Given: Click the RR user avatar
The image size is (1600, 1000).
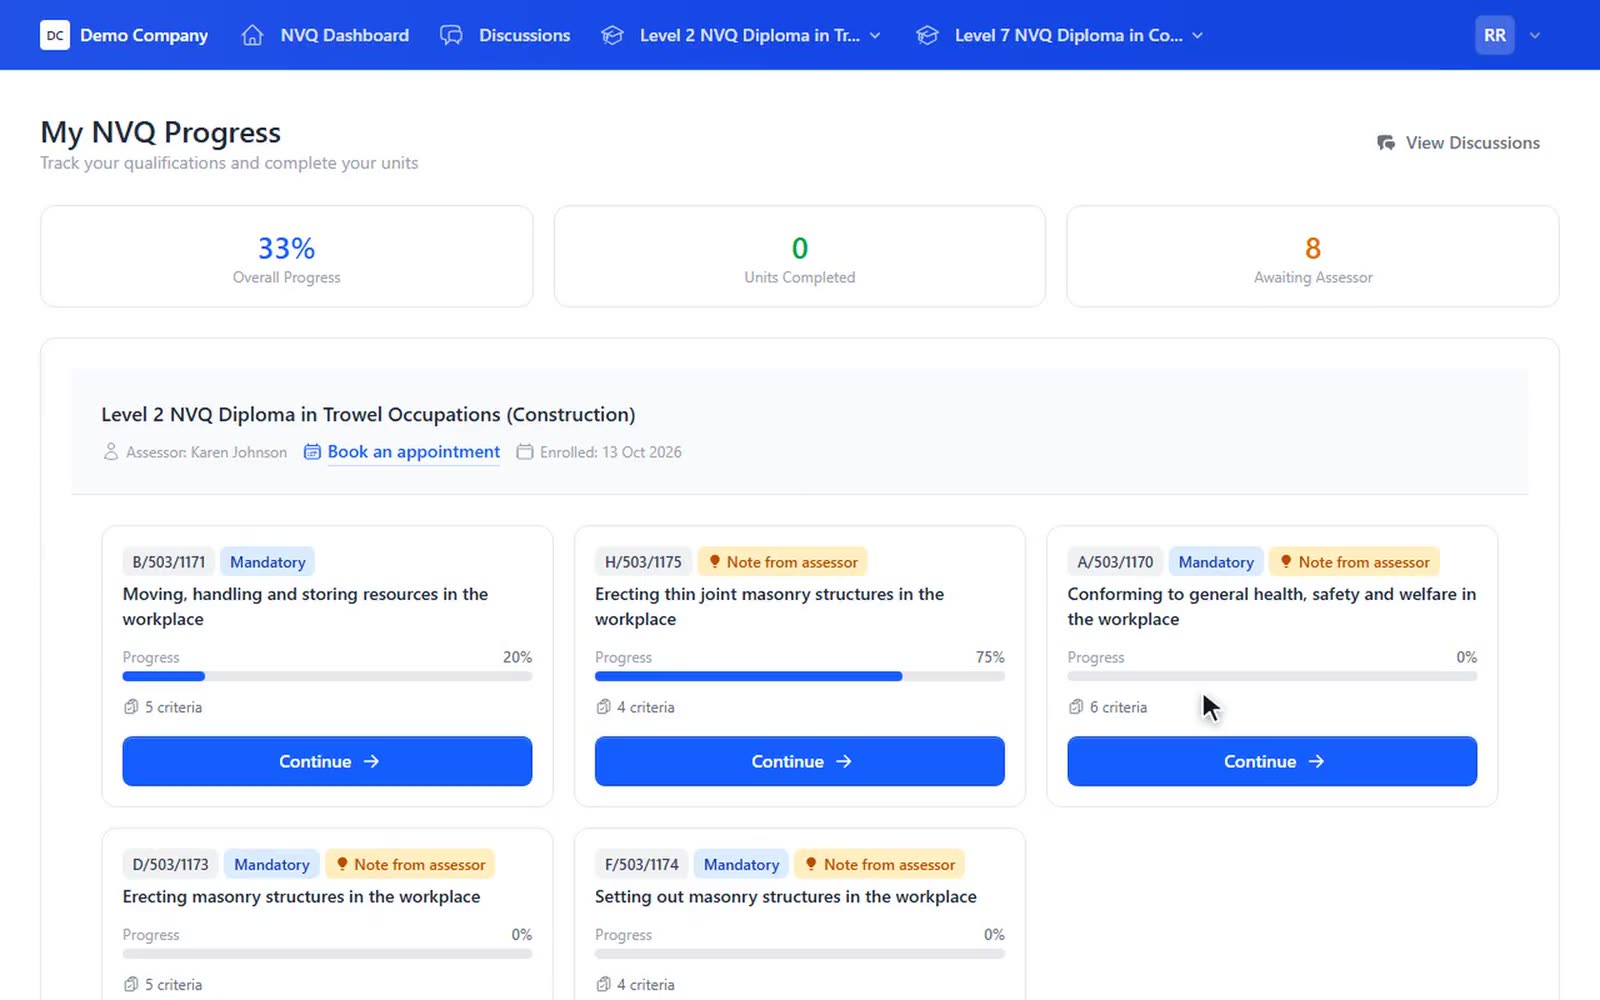Looking at the screenshot, I should [x=1495, y=35].
